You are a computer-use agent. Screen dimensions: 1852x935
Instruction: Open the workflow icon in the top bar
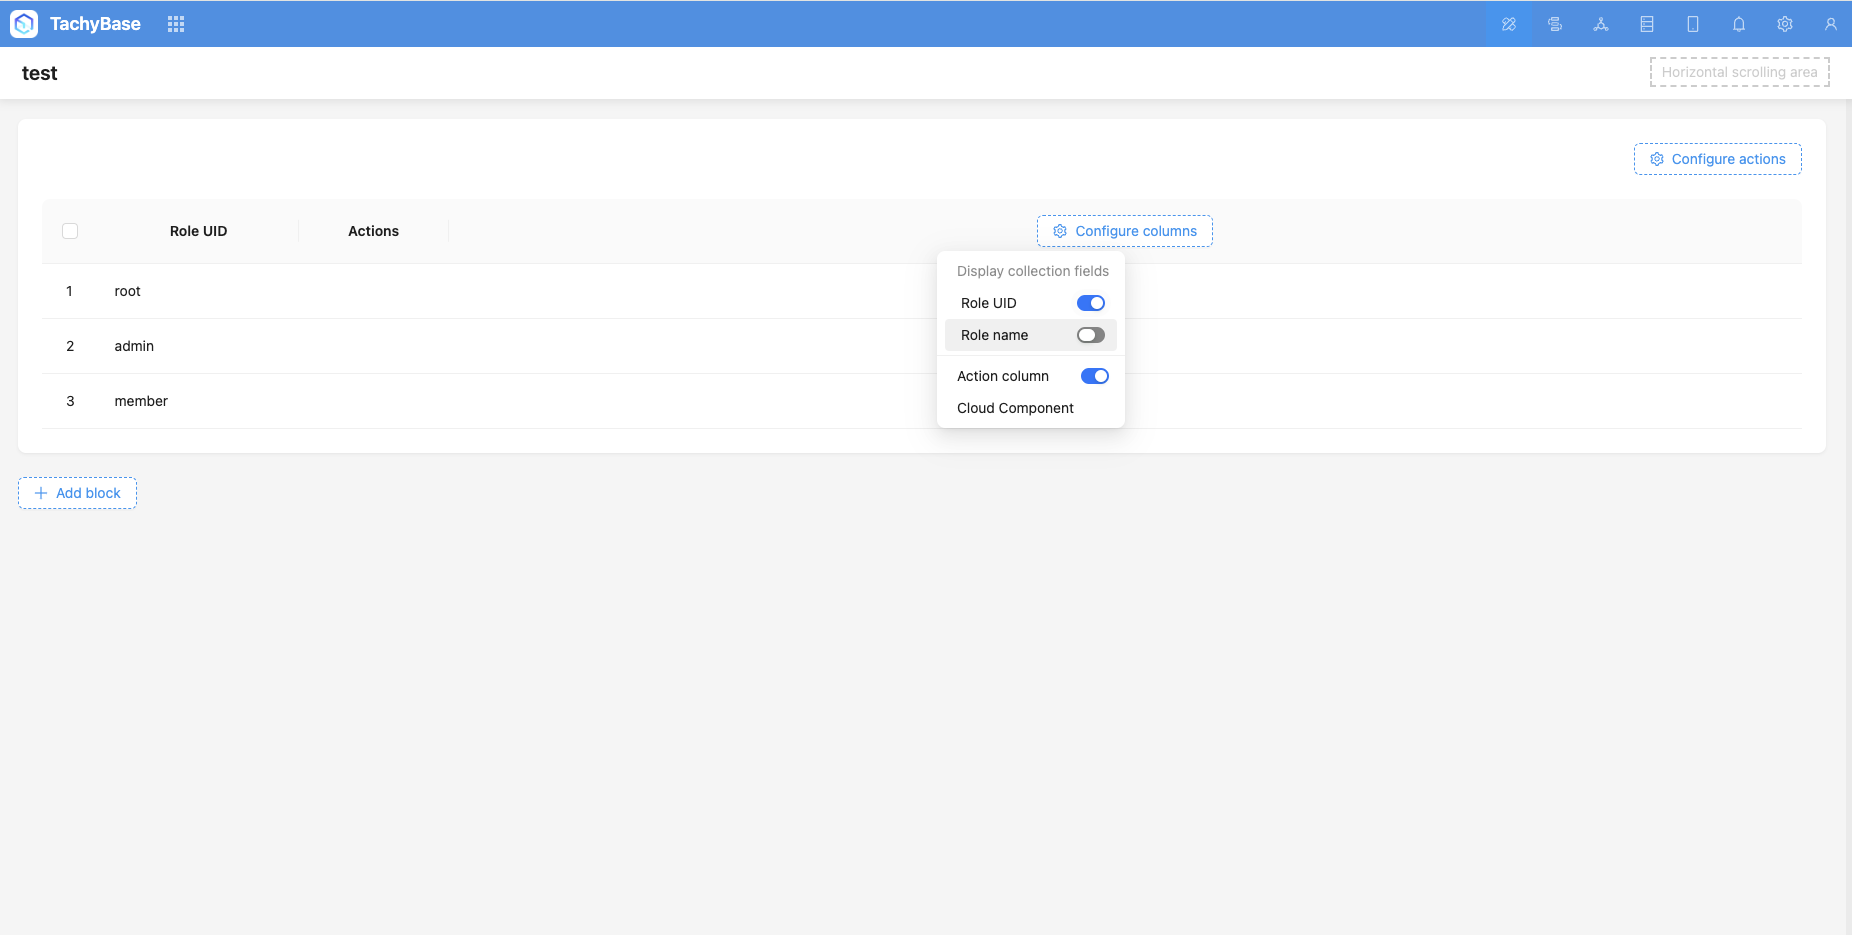(1555, 24)
